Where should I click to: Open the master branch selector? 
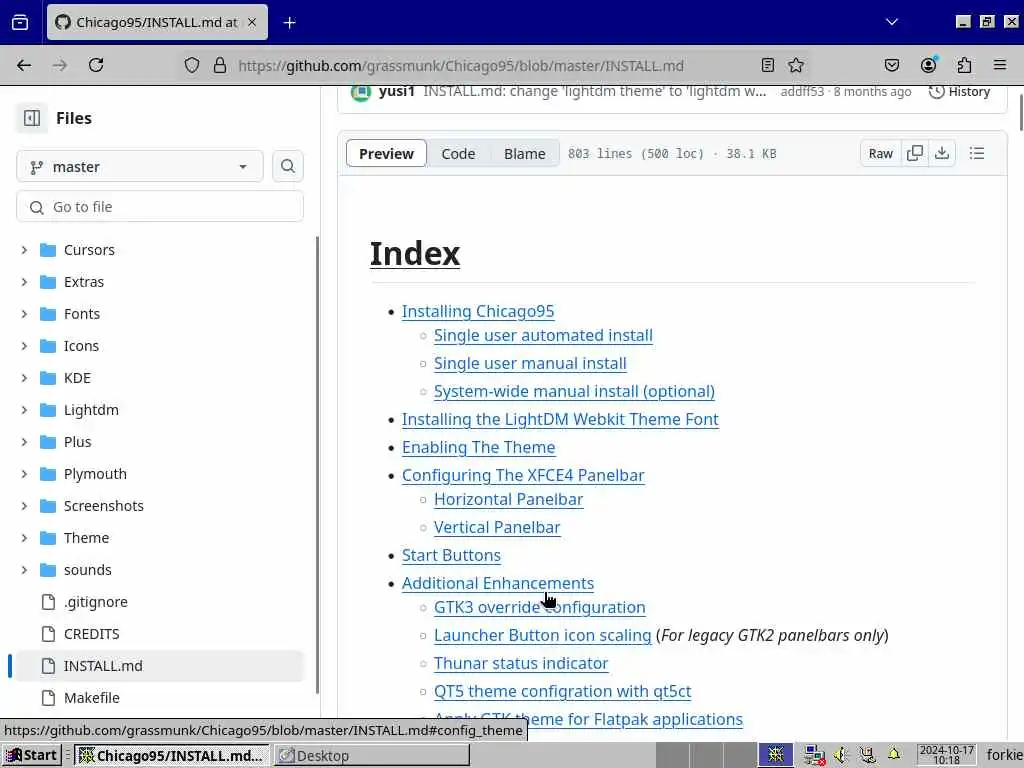140,167
